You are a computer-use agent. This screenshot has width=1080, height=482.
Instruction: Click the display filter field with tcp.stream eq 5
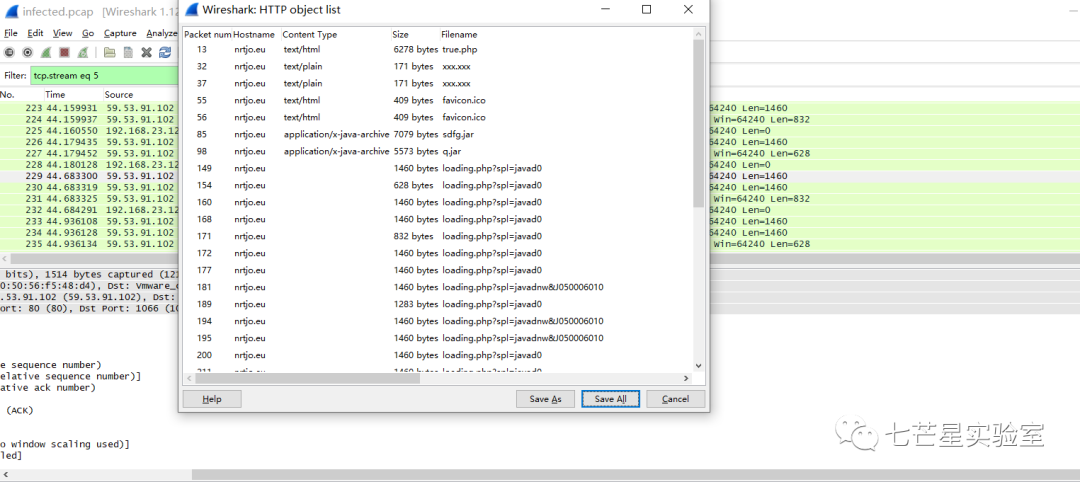pyautogui.click(x=105, y=76)
